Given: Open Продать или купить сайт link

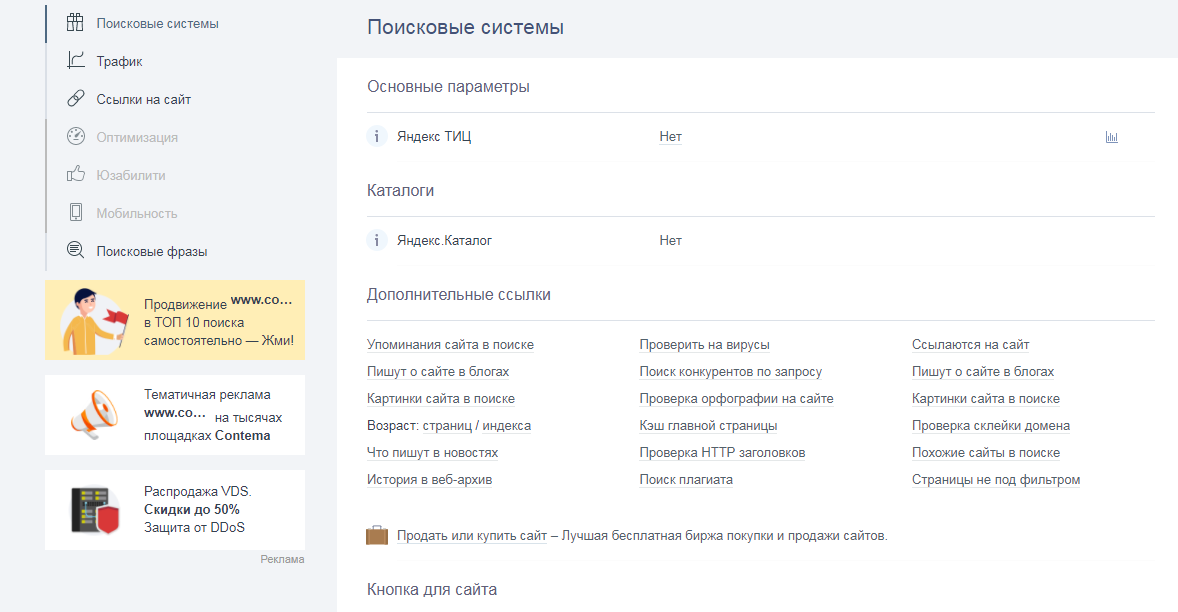Looking at the screenshot, I should coord(472,535).
